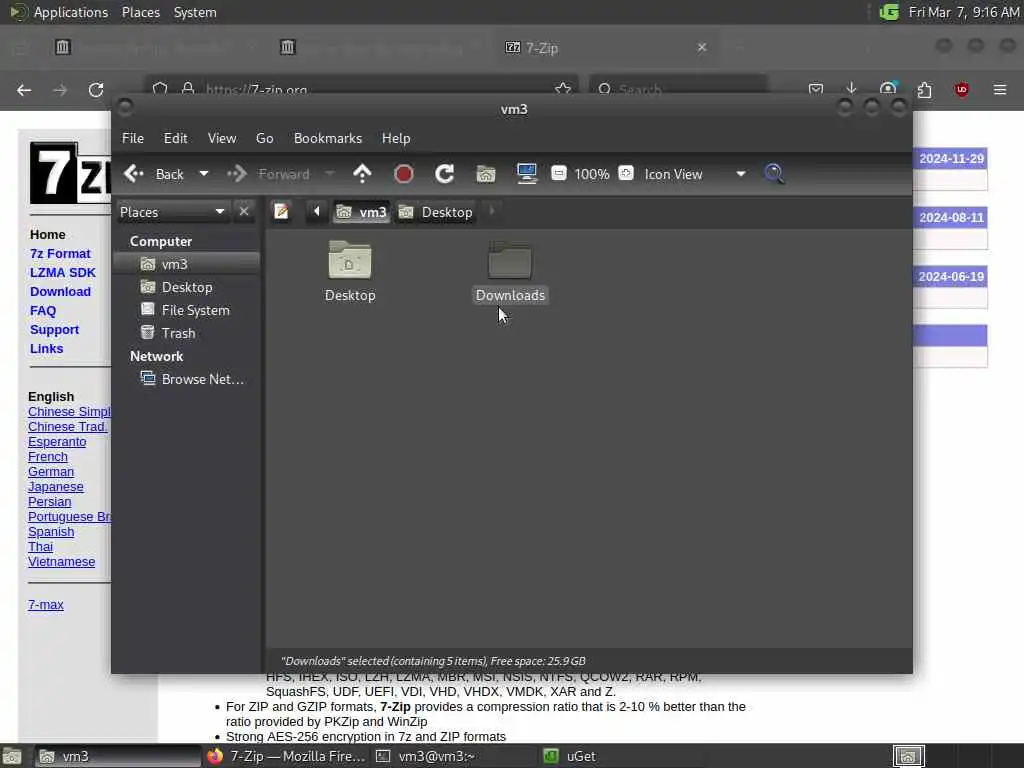Select the vm3 path bar button
The width and height of the screenshot is (1024, 768).
pos(361,212)
